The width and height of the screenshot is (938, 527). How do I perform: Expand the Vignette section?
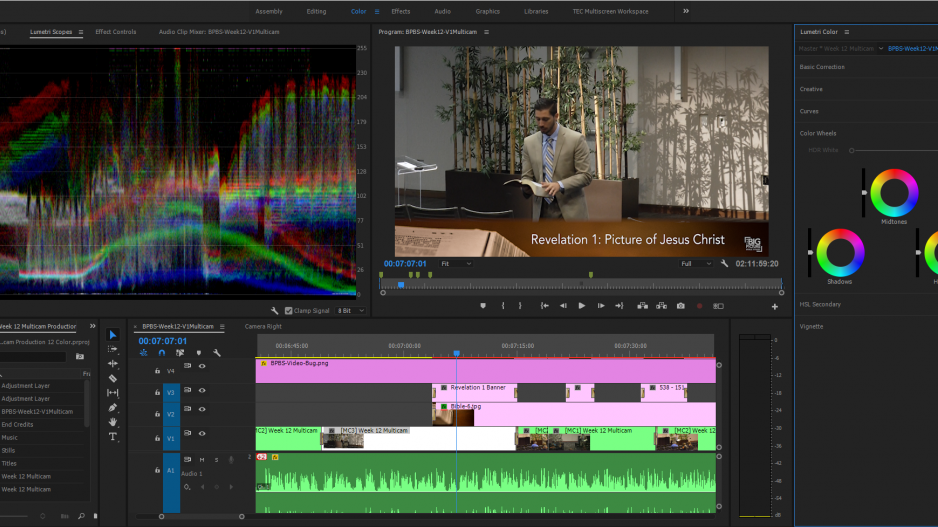811,327
